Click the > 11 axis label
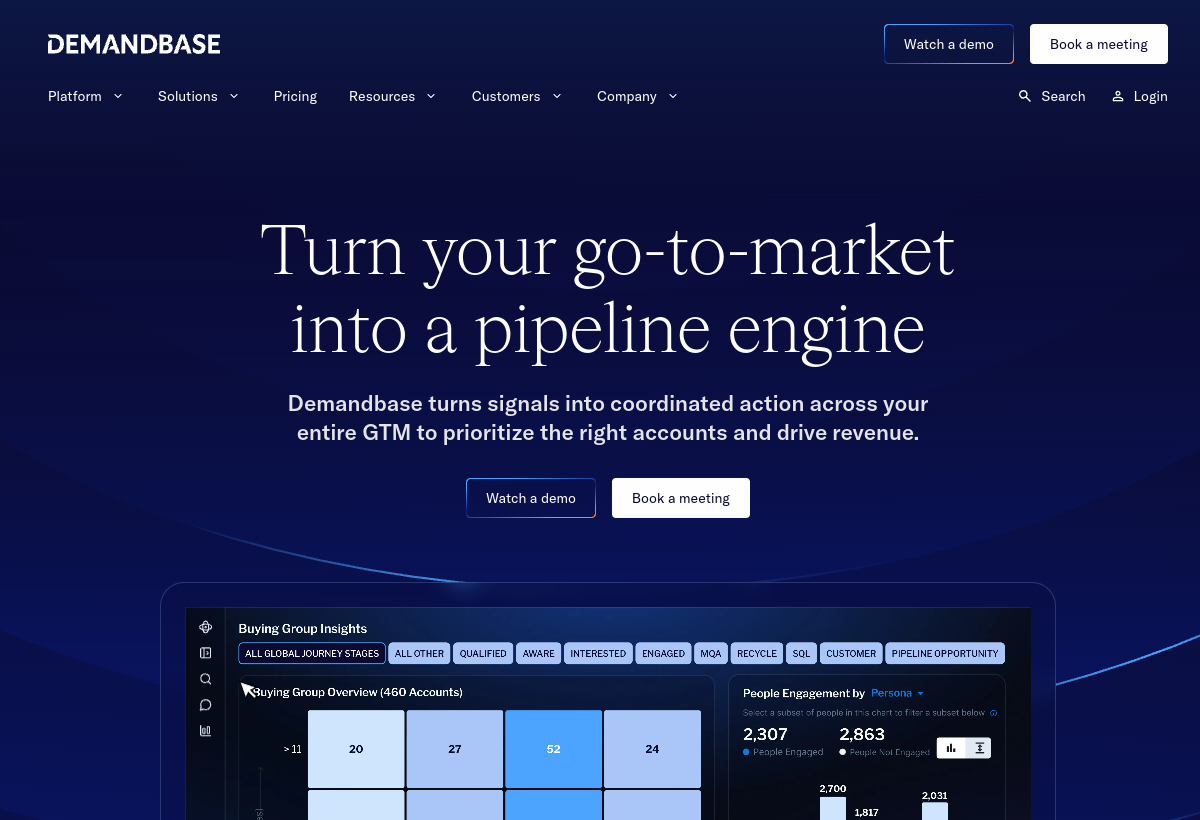The width and height of the screenshot is (1200, 820). pyautogui.click(x=292, y=749)
